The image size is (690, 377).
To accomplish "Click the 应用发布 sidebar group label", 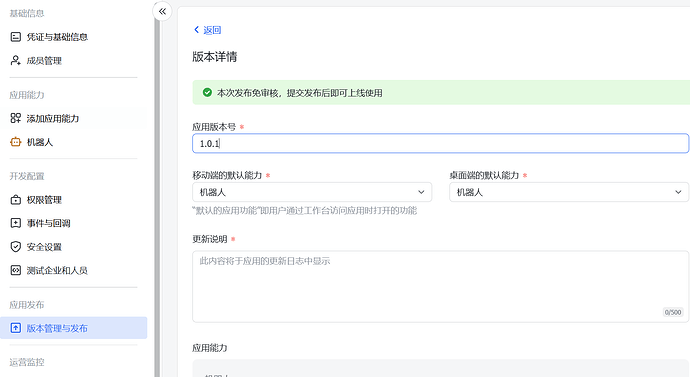I will [x=27, y=304].
